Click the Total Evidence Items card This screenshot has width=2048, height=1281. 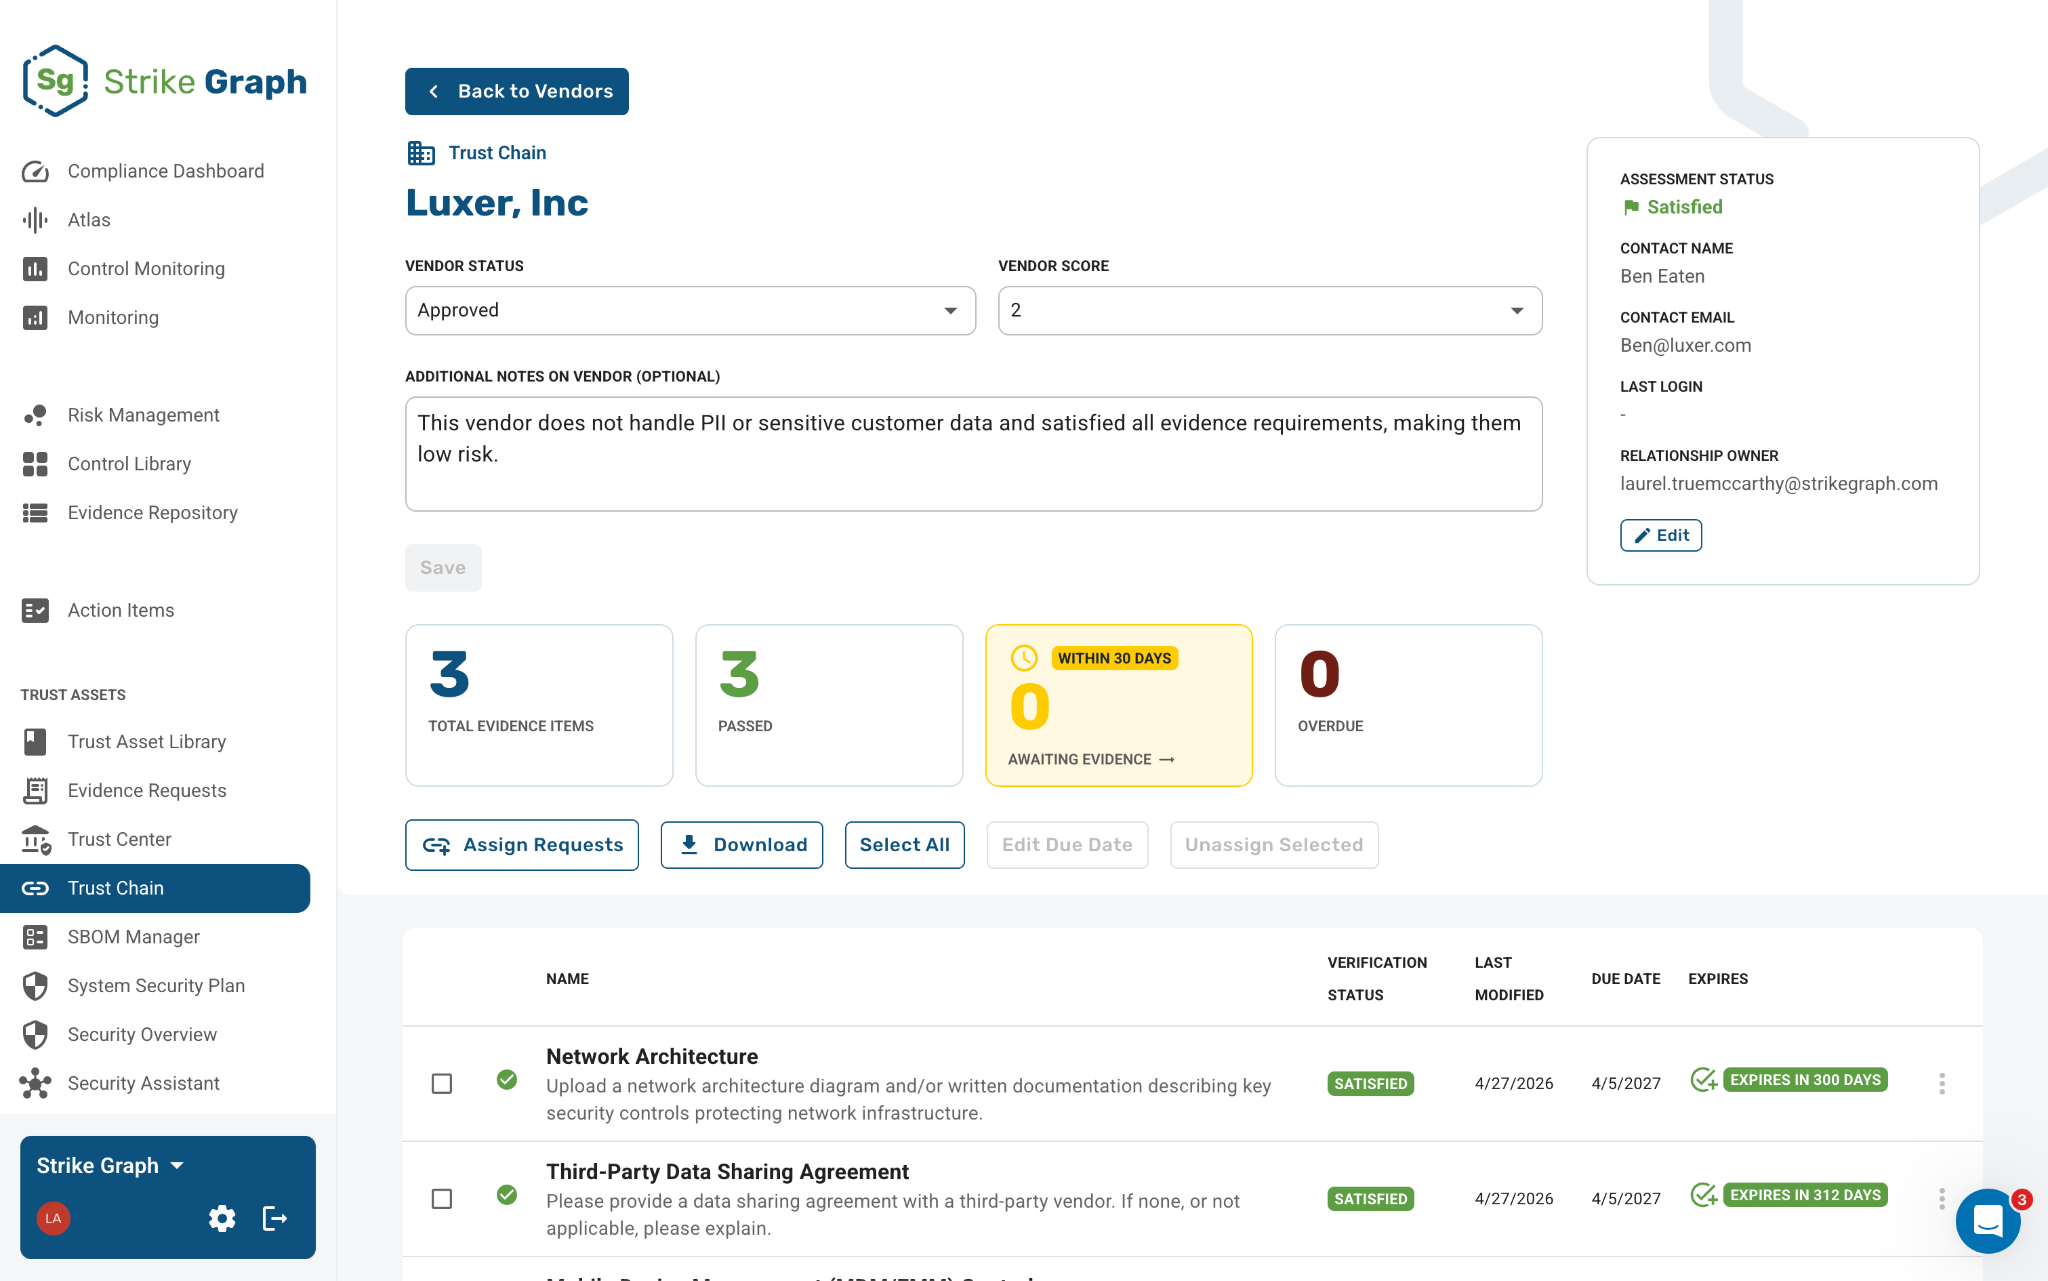click(539, 706)
